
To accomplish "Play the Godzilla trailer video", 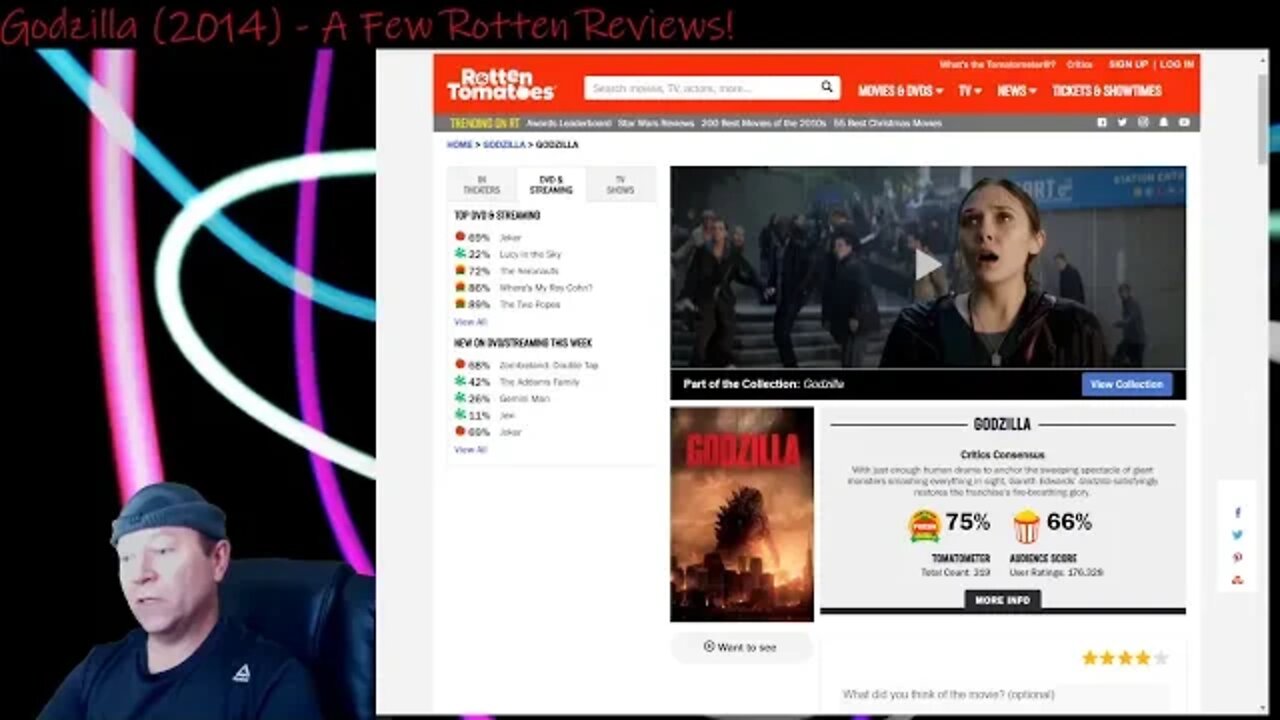I will point(927,265).
